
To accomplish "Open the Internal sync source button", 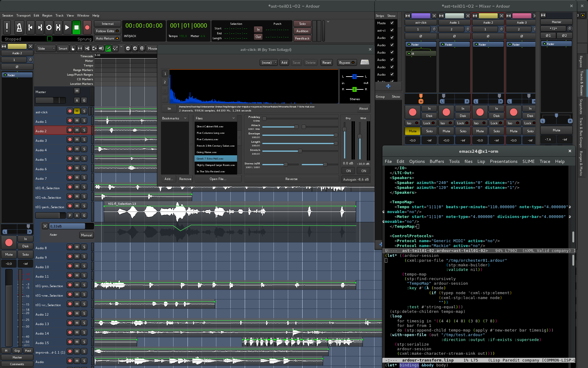I will pyautogui.click(x=108, y=24).
